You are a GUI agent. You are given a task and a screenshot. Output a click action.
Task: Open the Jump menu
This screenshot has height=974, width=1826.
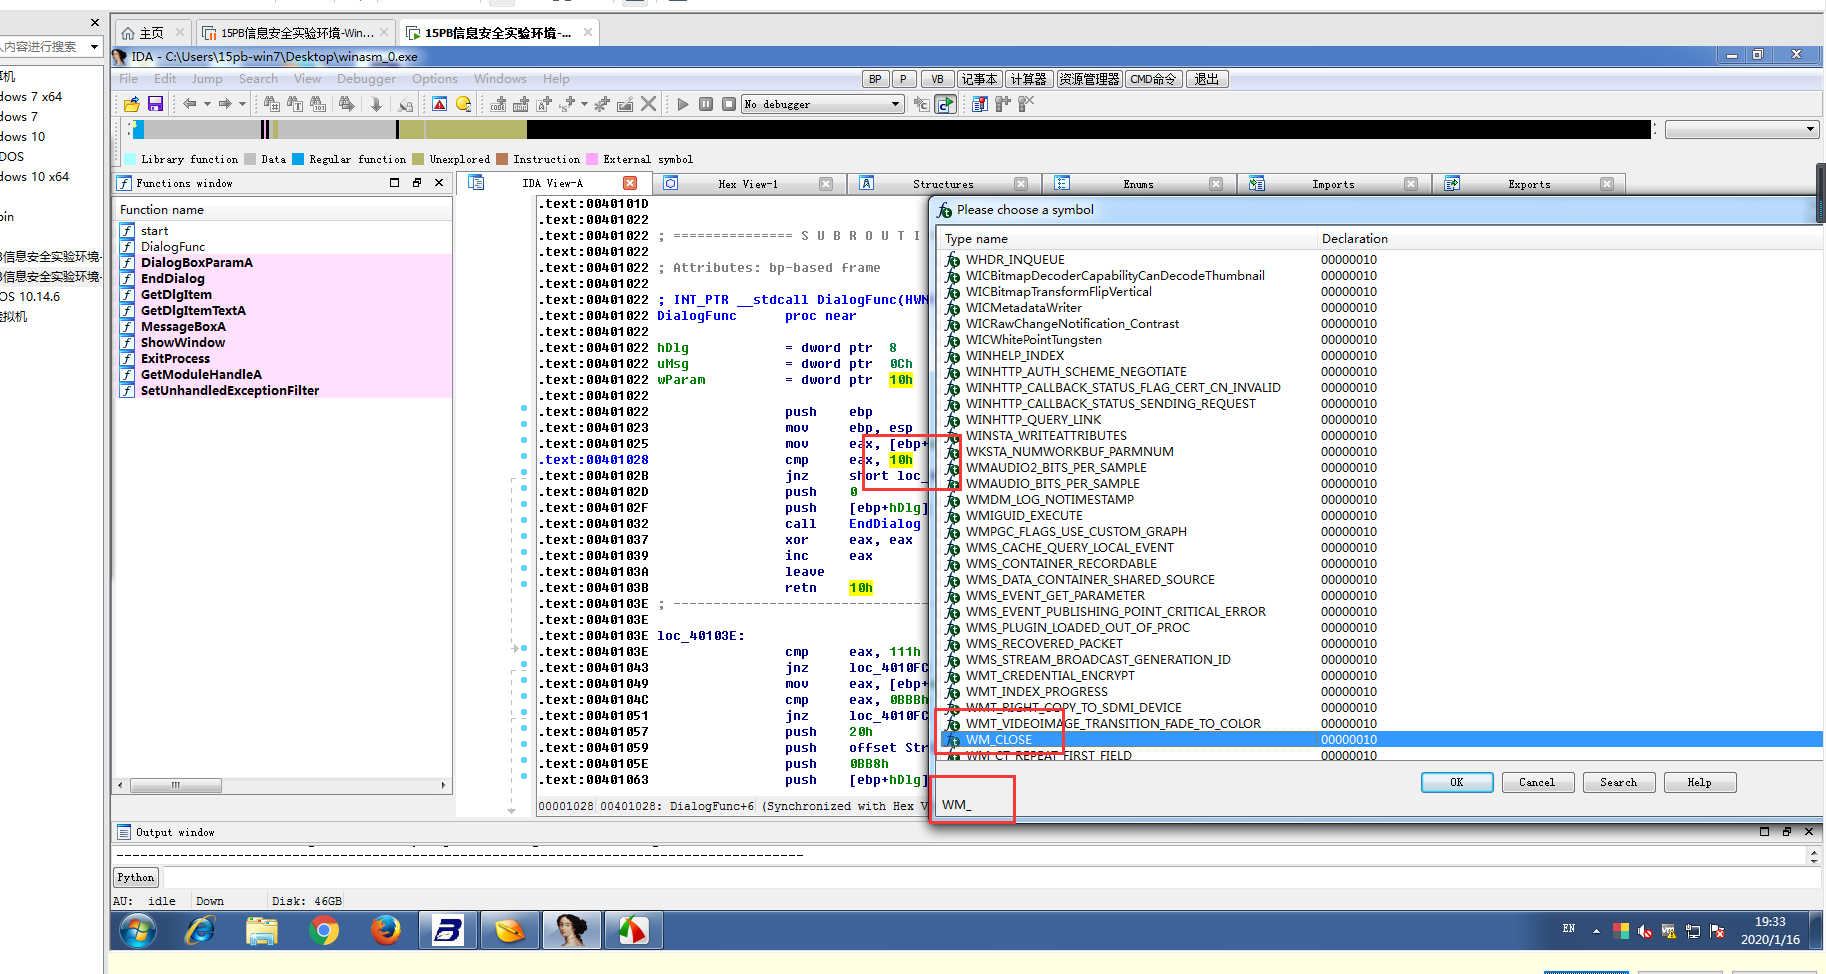[x=207, y=79]
